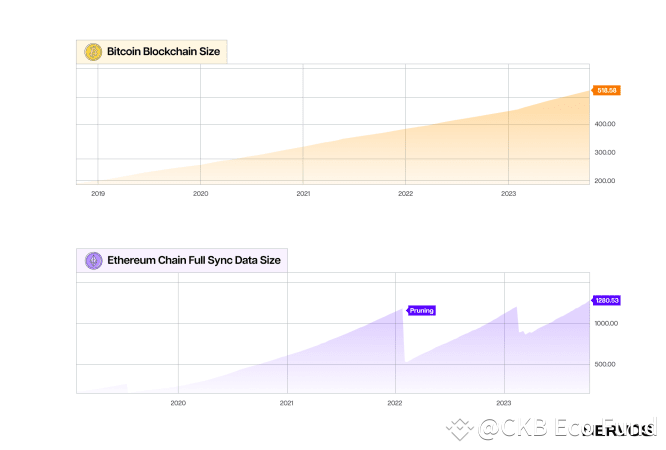Click the Bitcoin coin icon
The image size is (666, 450).
pos(93,52)
